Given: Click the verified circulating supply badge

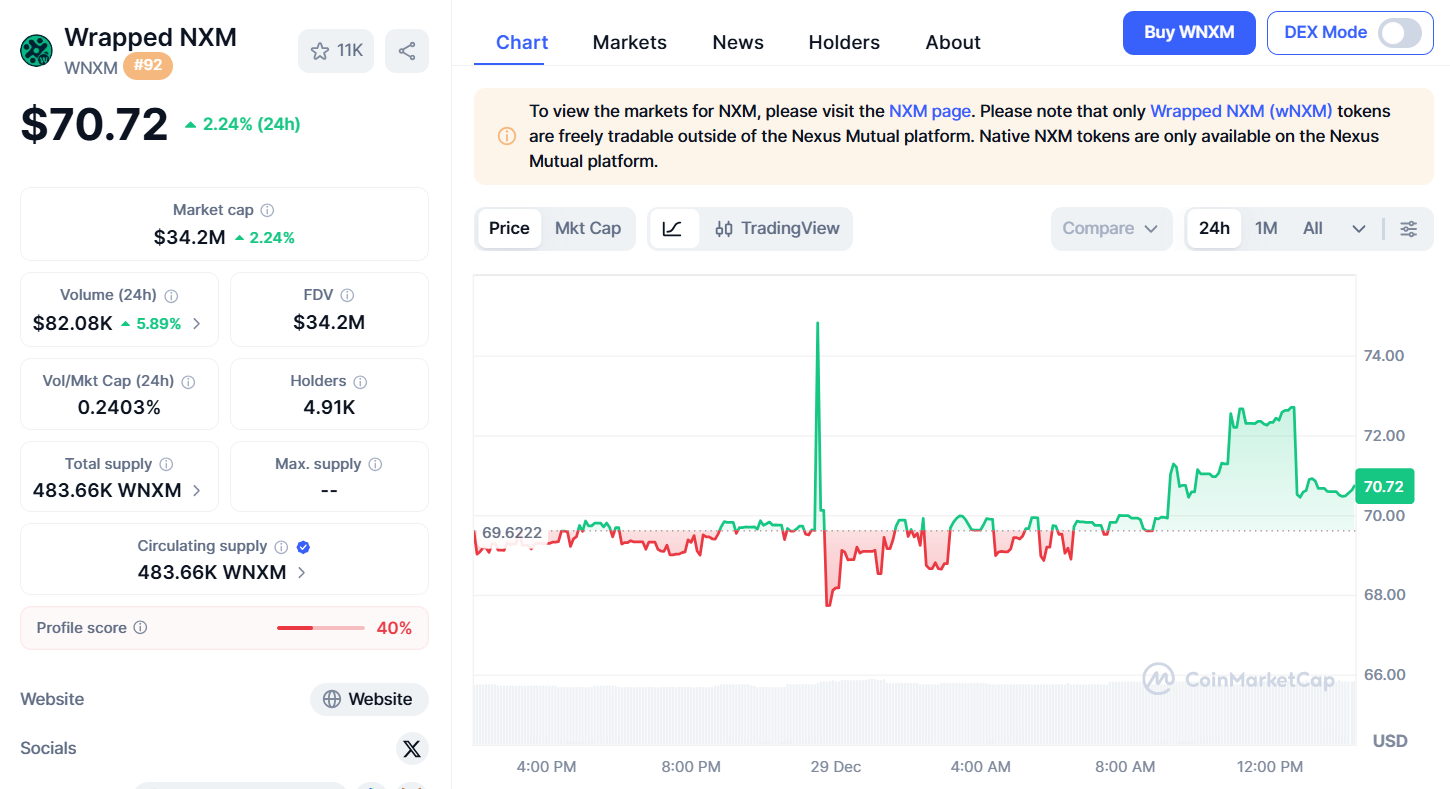Looking at the screenshot, I should pyautogui.click(x=303, y=547).
